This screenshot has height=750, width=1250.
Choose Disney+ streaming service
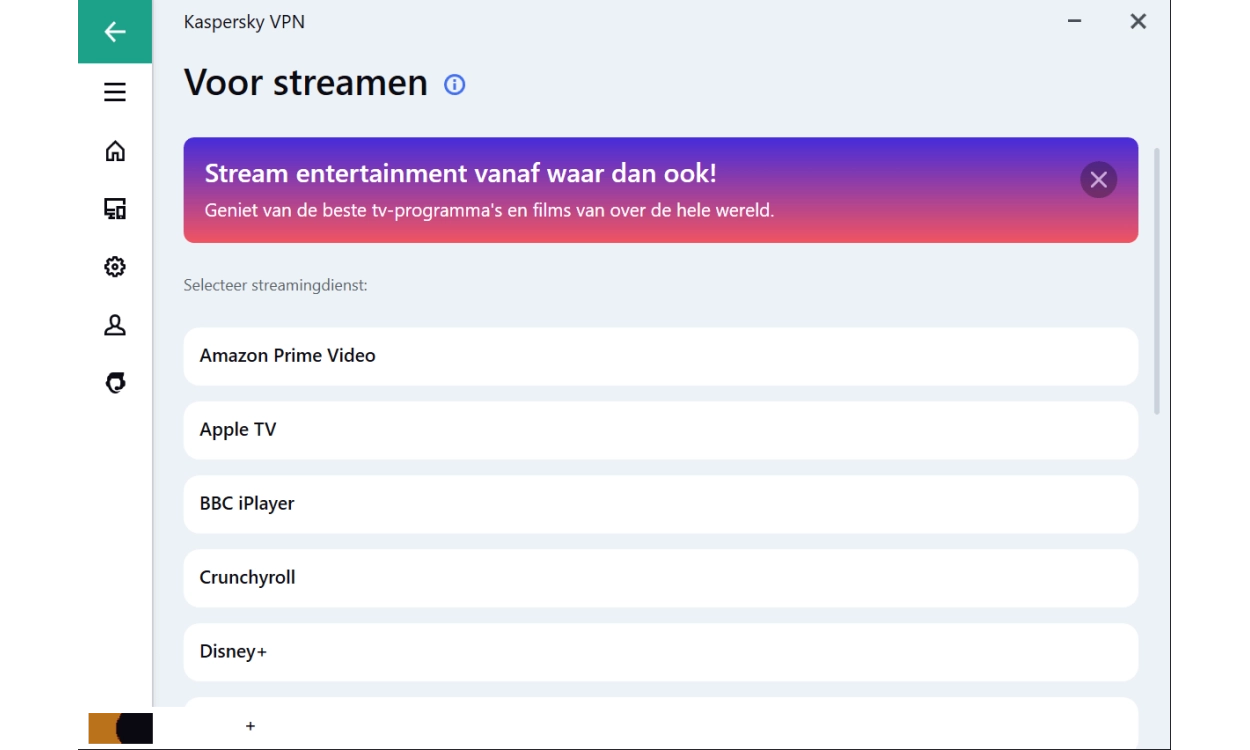(660, 652)
